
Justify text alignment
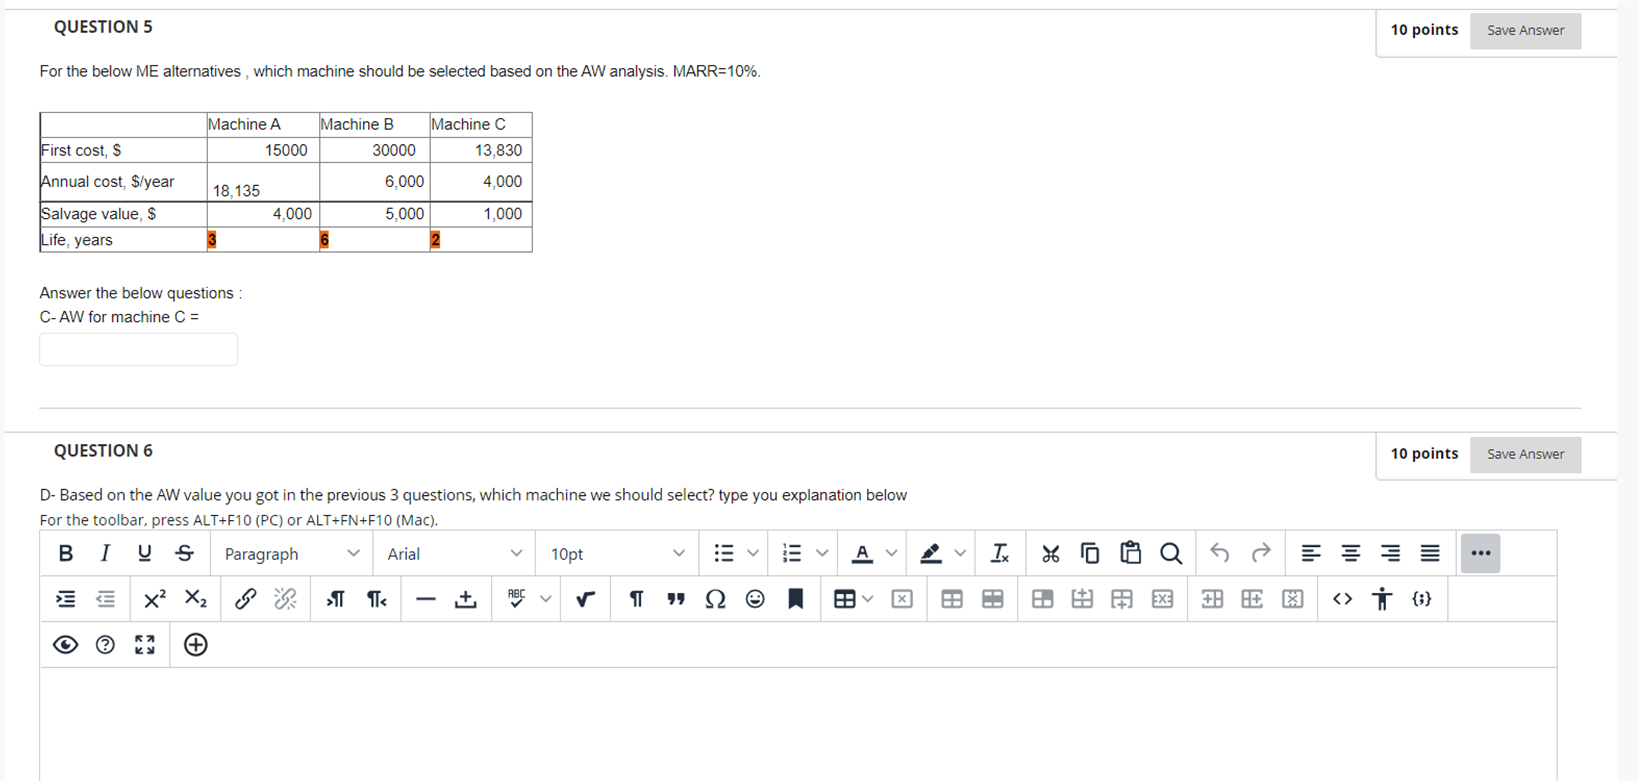(x=1430, y=553)
